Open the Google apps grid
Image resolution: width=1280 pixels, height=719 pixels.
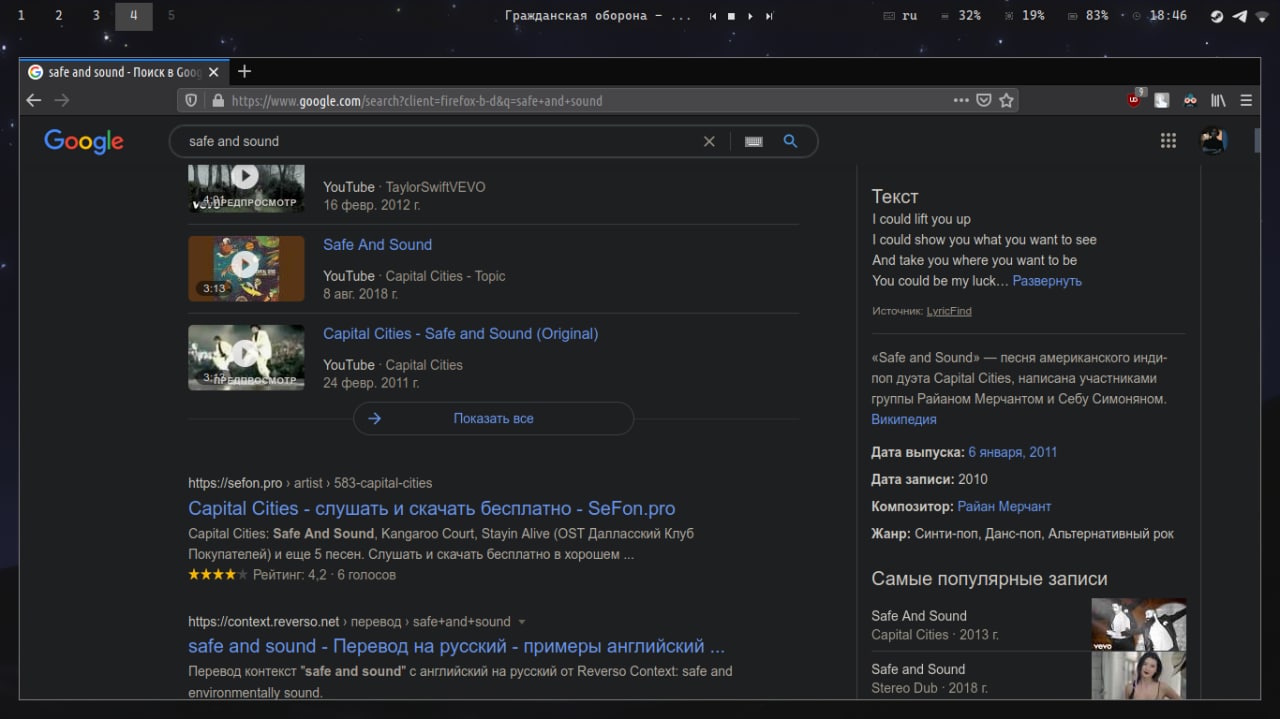1168,141
